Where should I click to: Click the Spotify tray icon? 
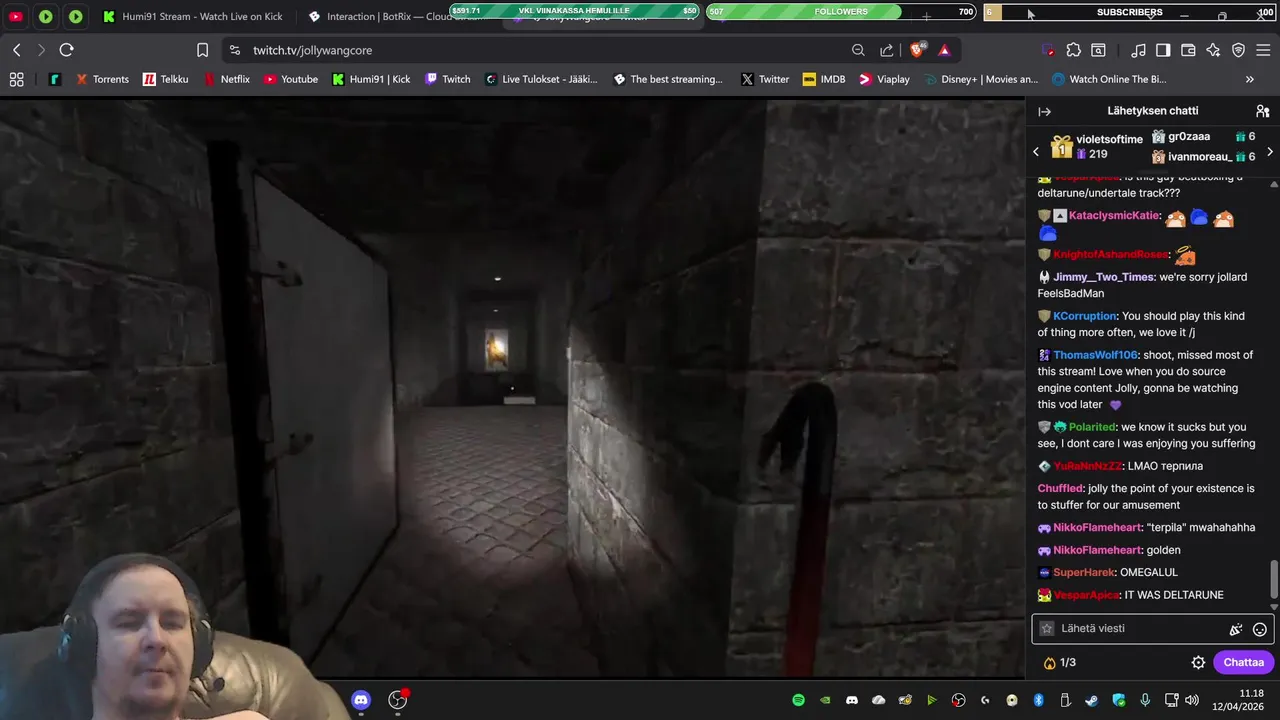click(x=798, y=700)
